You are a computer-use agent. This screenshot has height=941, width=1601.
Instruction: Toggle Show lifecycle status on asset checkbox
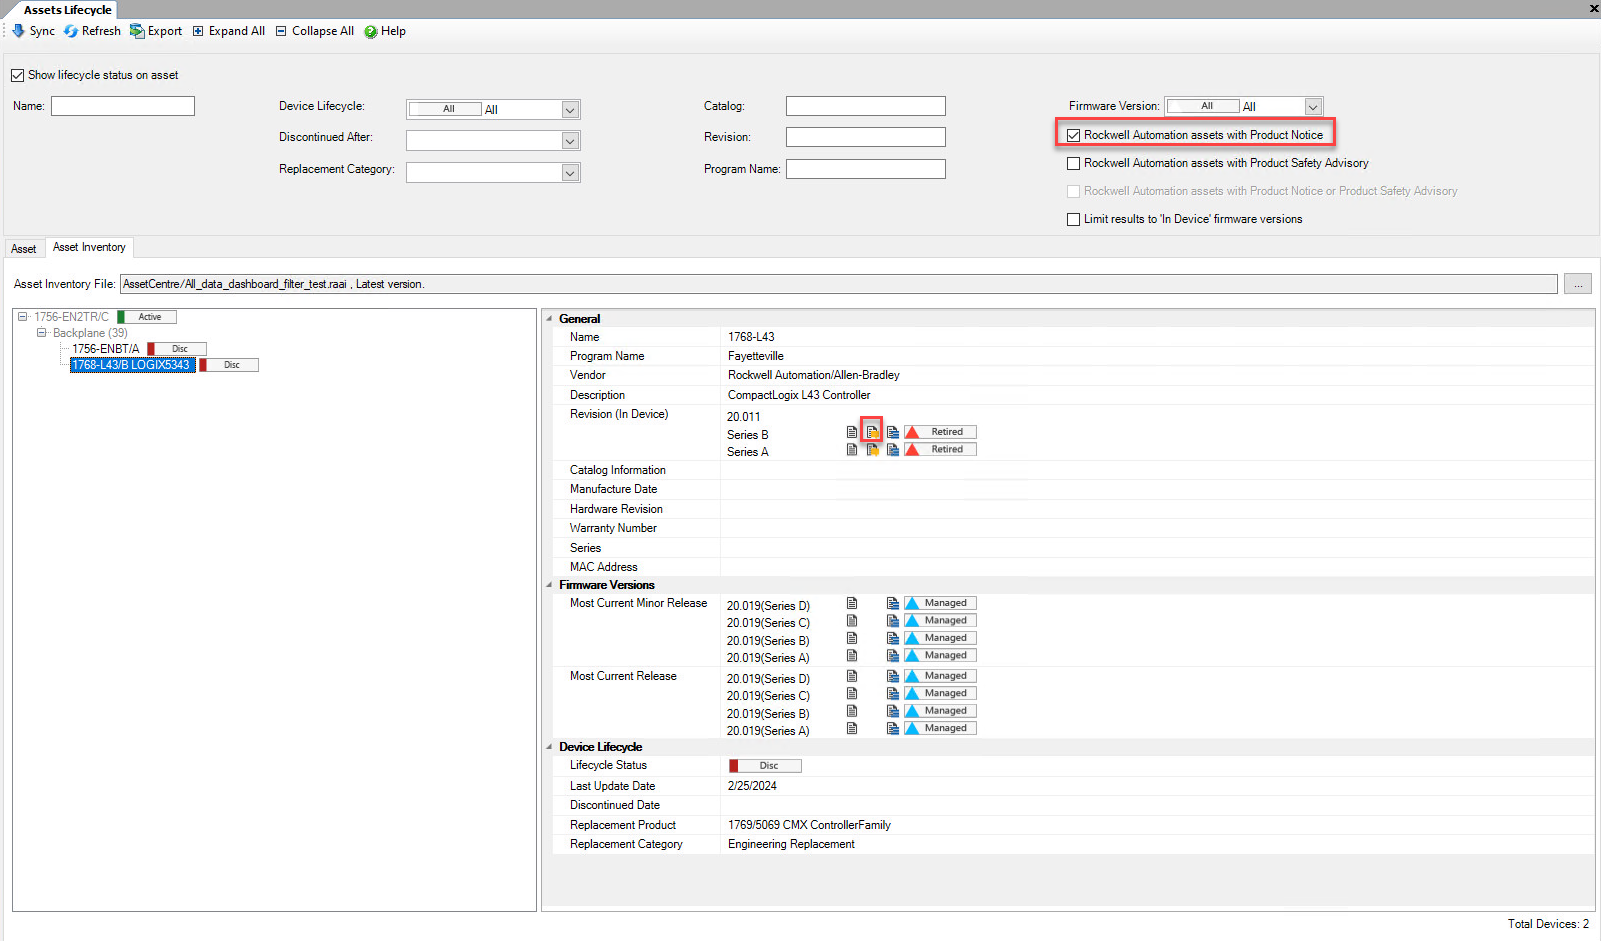pos(17,75)
